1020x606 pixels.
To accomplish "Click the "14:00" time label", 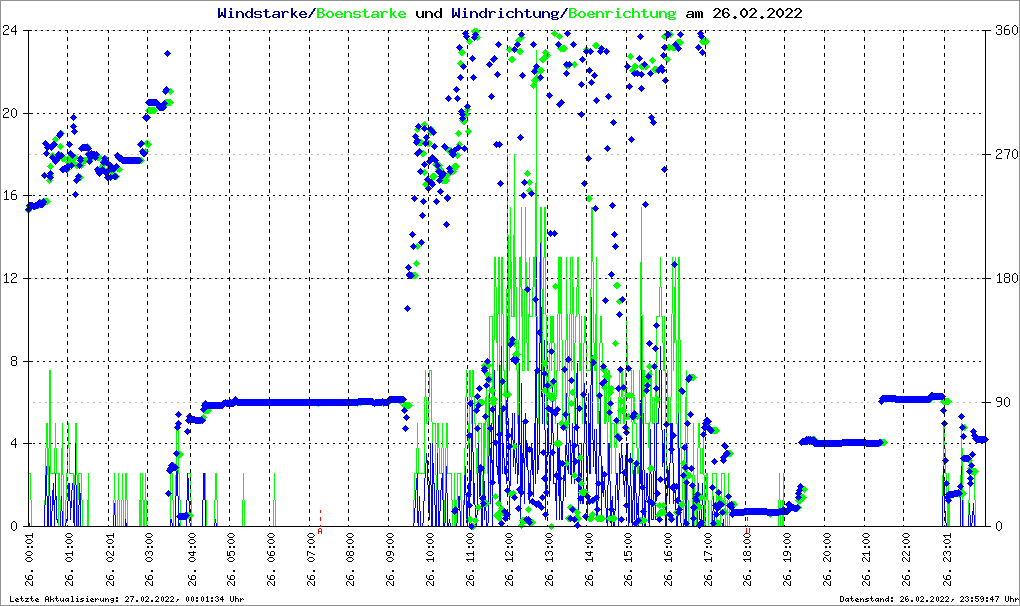I will (x=589, y=549).
